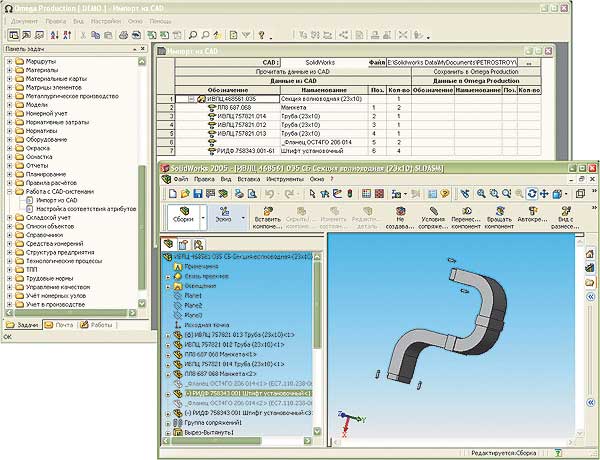This screenshot has height=460, width=600.
Task: Collapse the ИВЛЦ.468561.035 row in import table
Action: pyautogui.click(x=192, y=99)
